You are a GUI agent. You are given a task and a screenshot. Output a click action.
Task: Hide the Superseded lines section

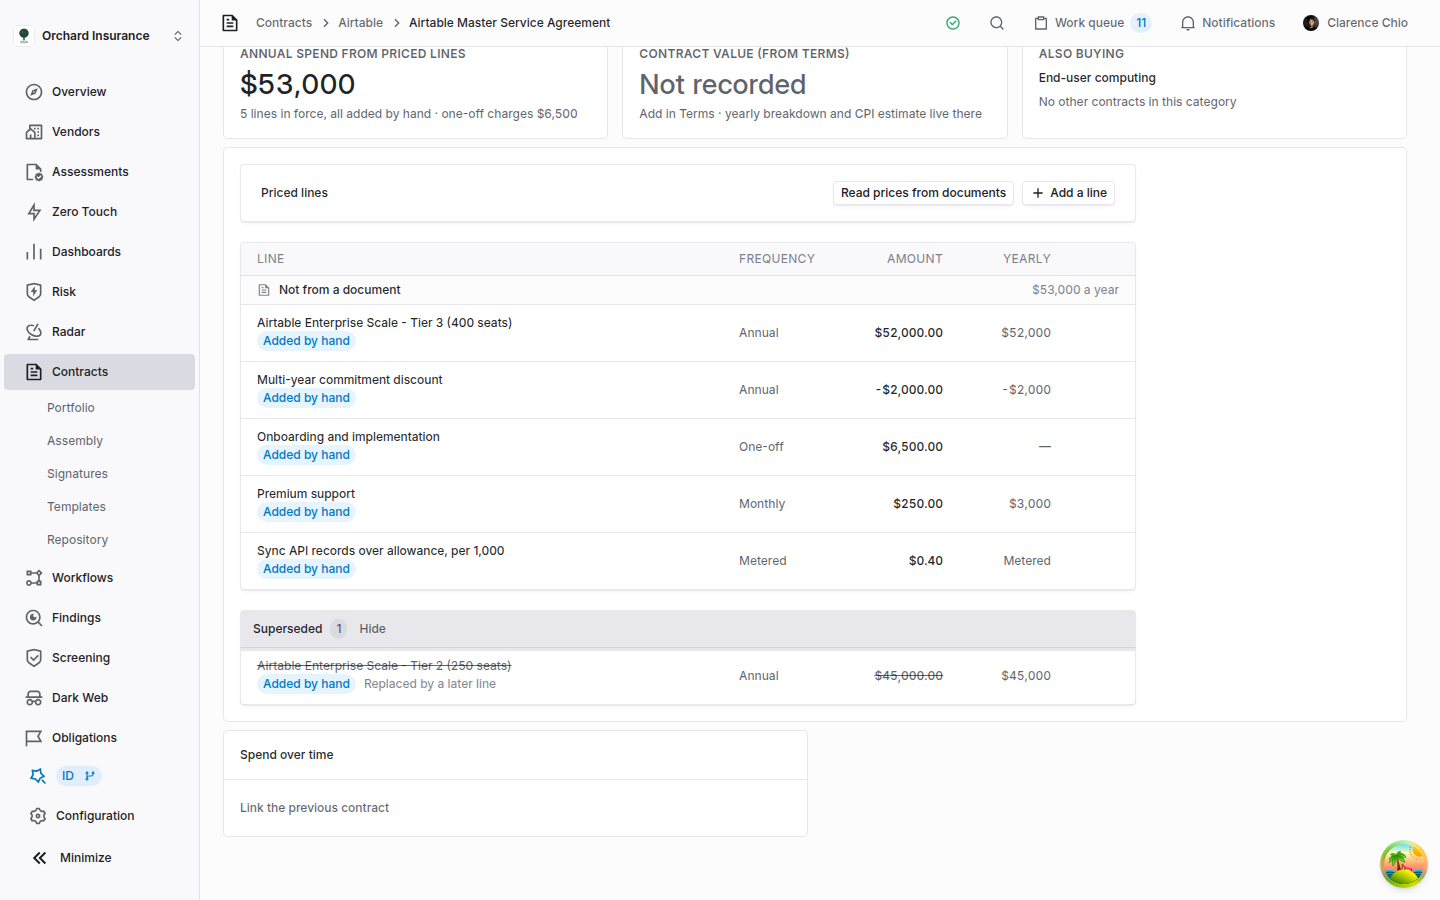372,629
